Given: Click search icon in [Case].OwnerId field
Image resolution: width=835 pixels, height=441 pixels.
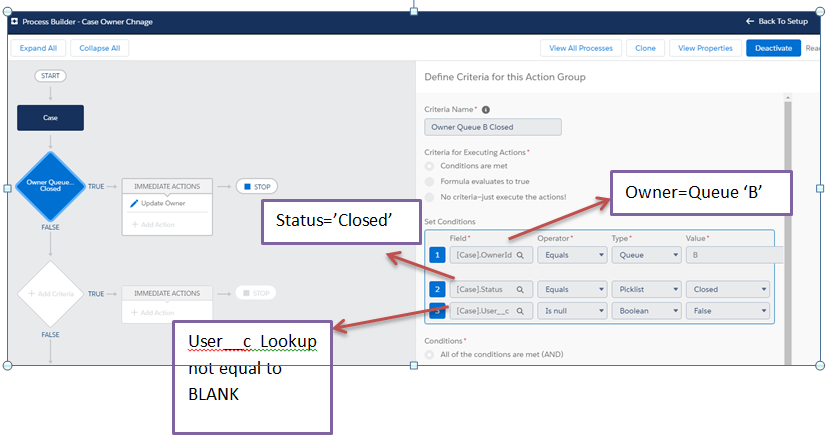Looking at the screenshot, I should pyautogui.click(x=520, y=255).
